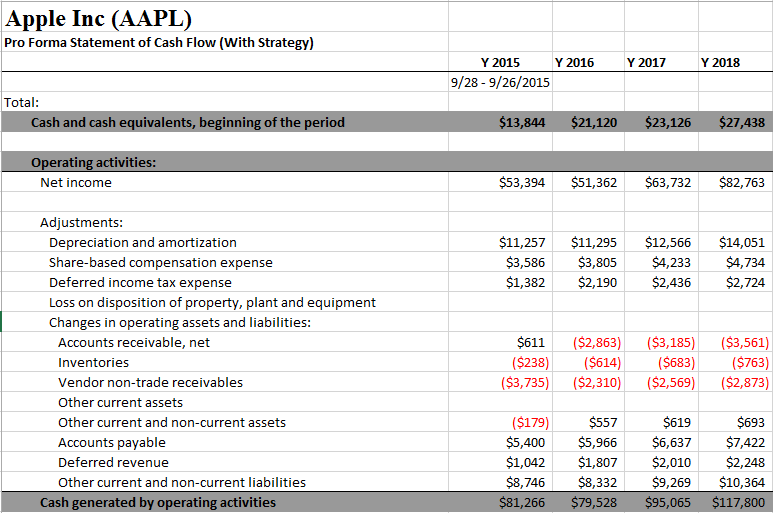Select the Cash and cash equivalents beginning label
Screen dimensions: 773x513
coord(188,123)
